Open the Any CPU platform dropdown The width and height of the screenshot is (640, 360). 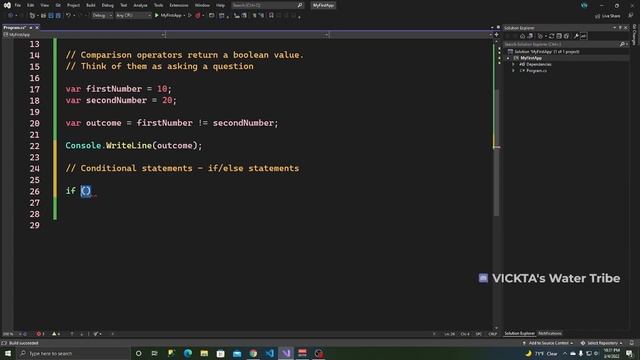[x=133, y=16]
